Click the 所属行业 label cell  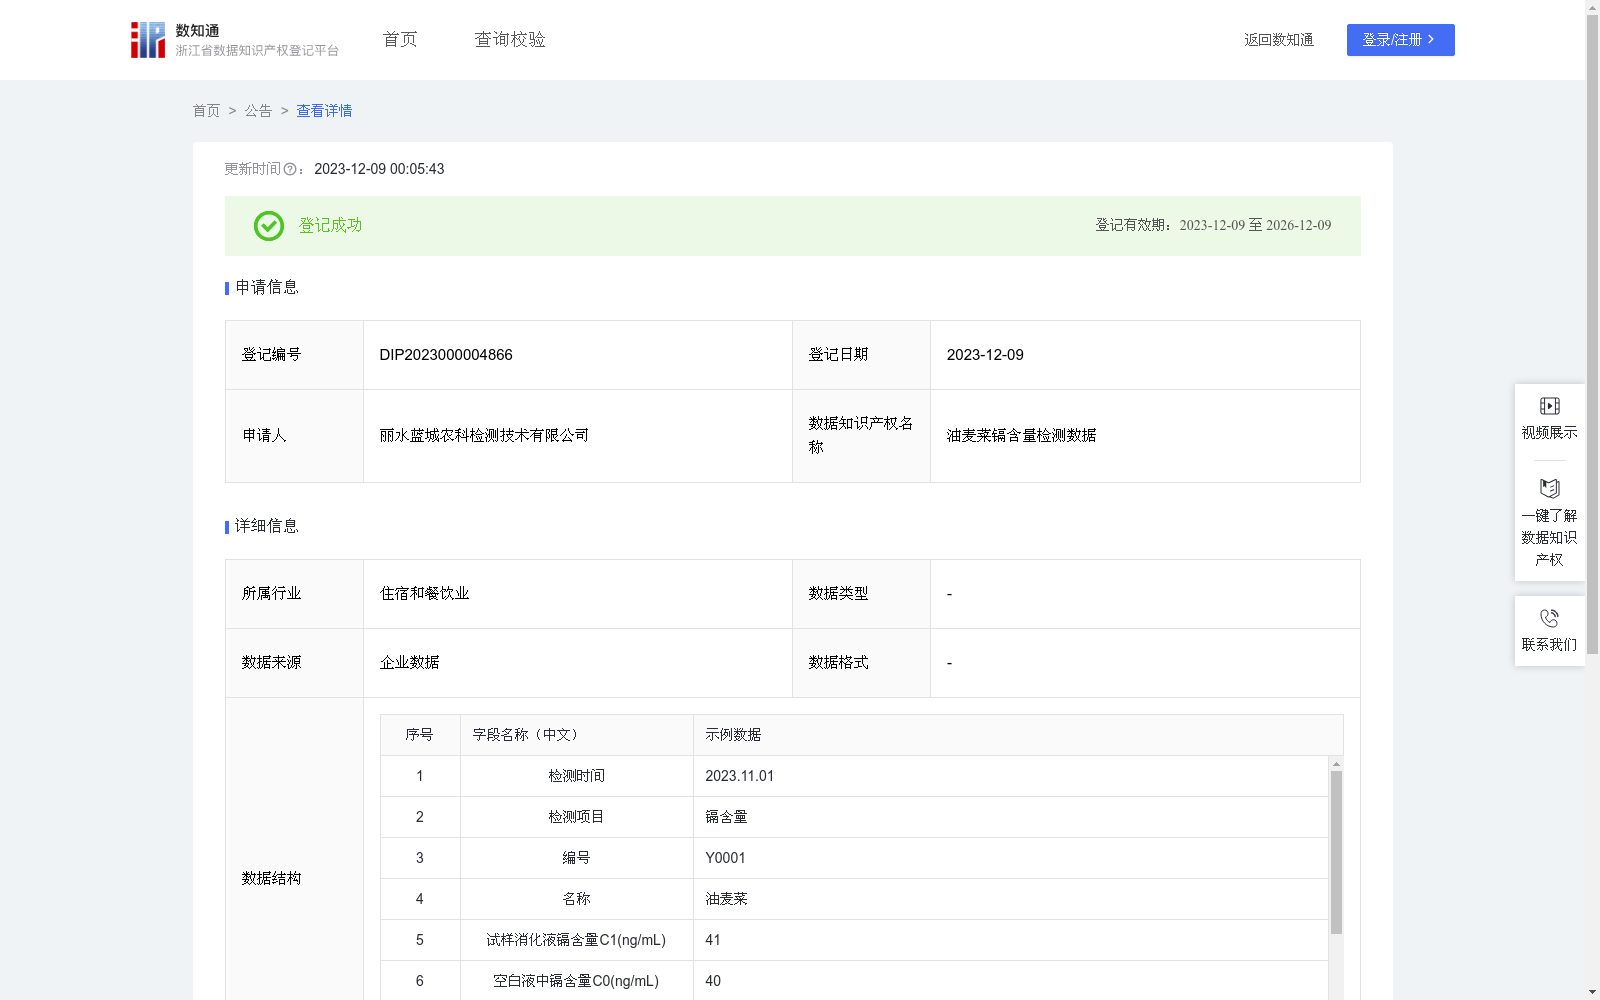pos(294,594)
